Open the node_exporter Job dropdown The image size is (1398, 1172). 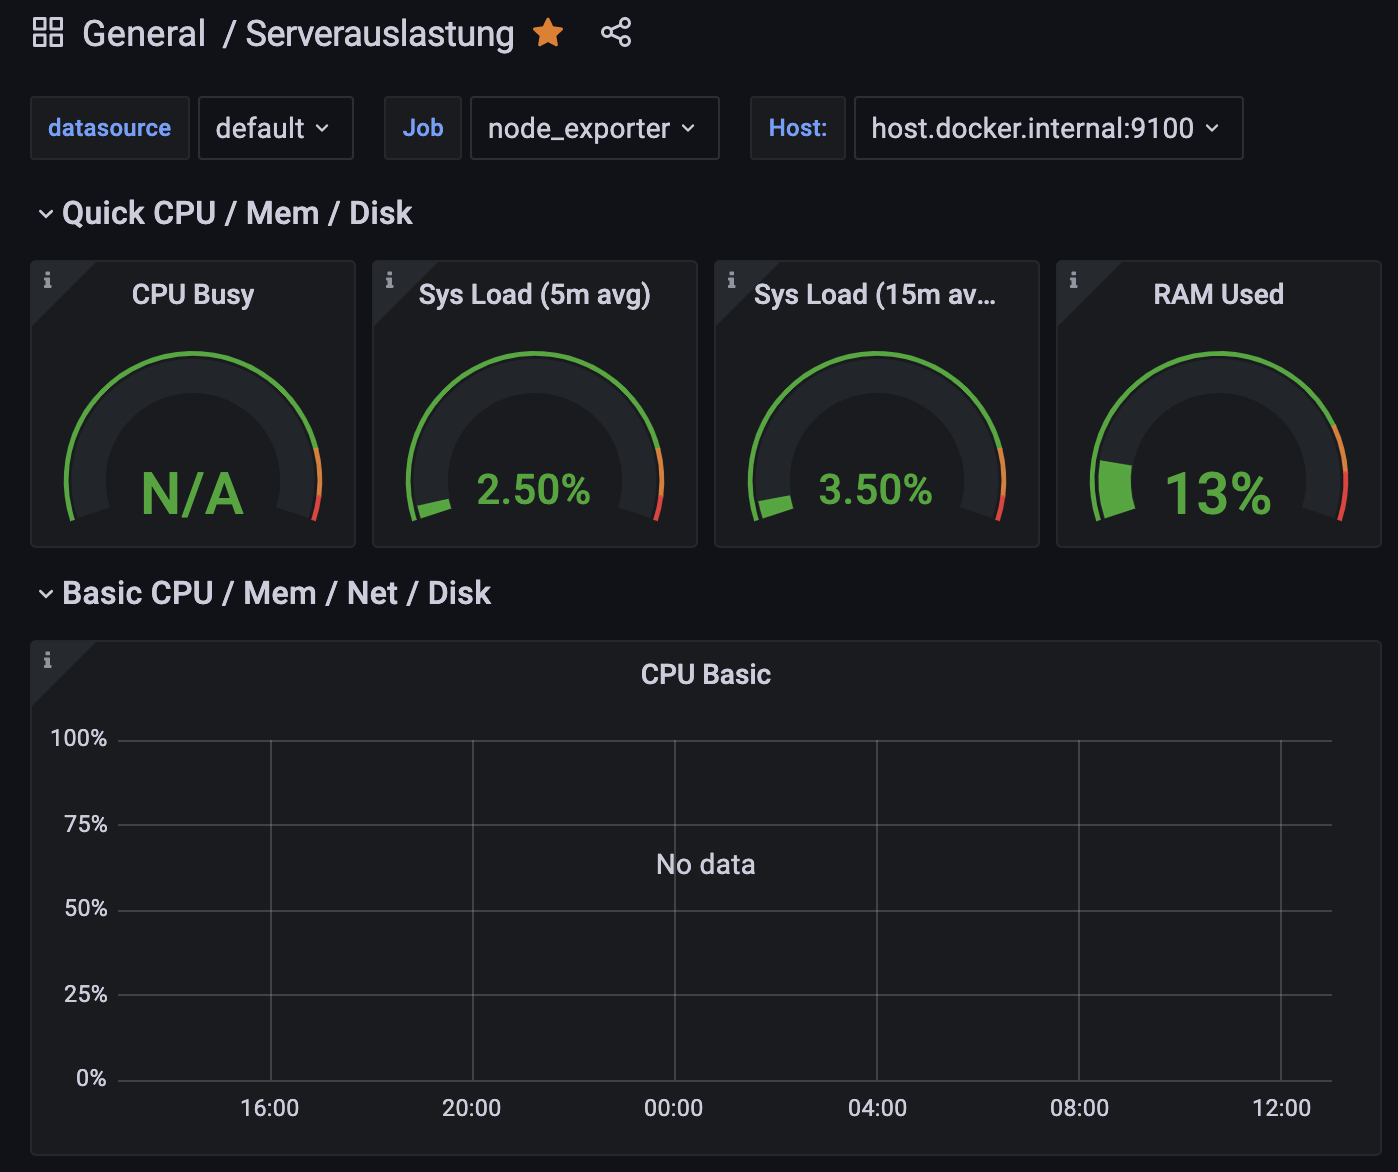[594, 128]
